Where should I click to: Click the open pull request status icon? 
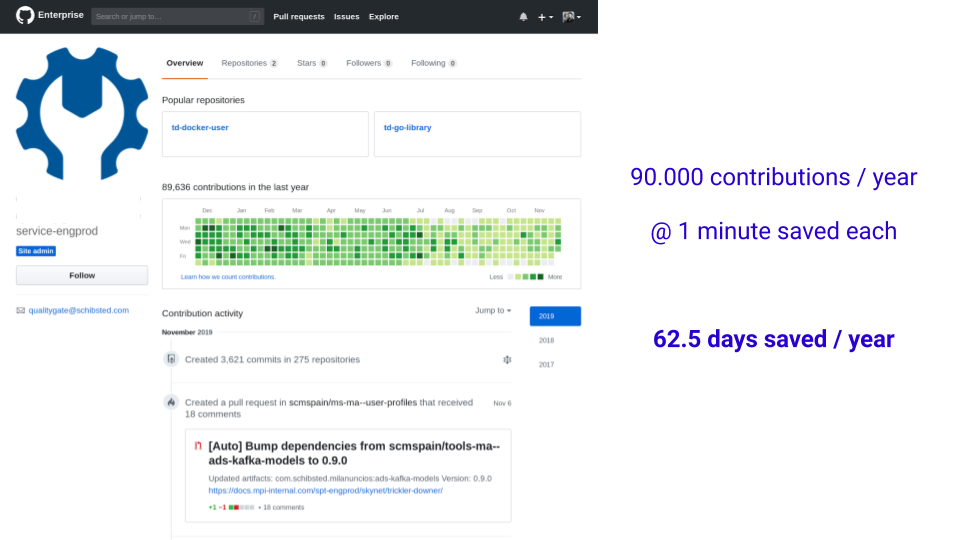(x=198, y=445)
